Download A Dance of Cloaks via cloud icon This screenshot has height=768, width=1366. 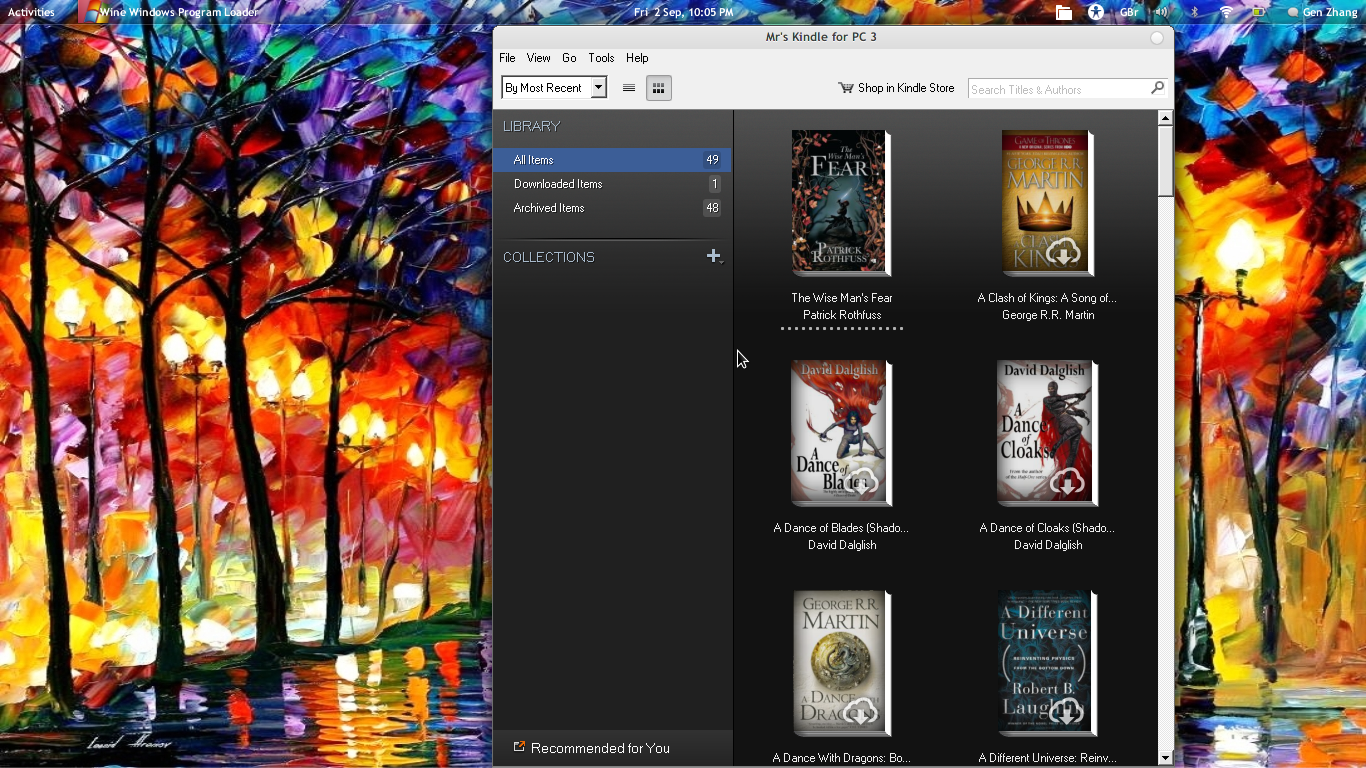tap(1067, 483)
